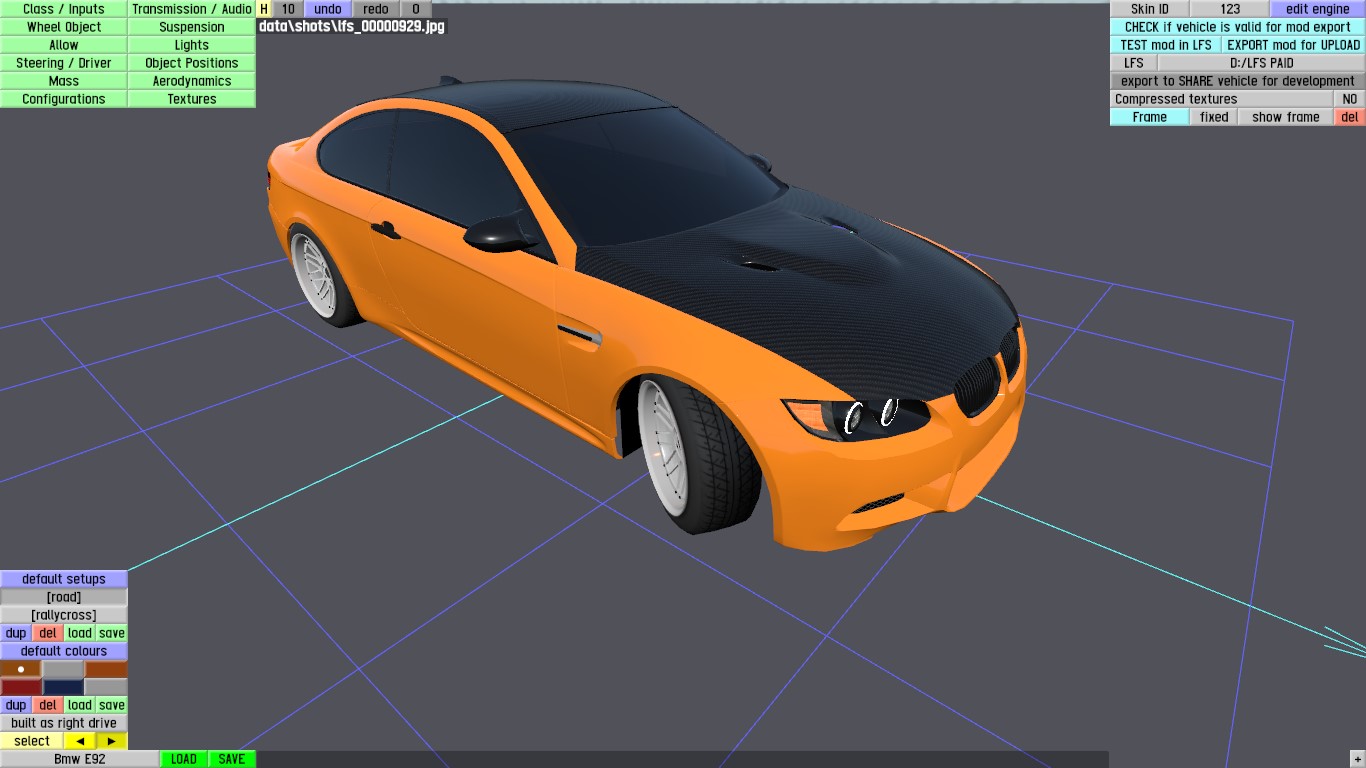Toggle built as right drive
The width and height of the screenshot is (1366, 768).
pyautogui.click(x=64, y=723)
